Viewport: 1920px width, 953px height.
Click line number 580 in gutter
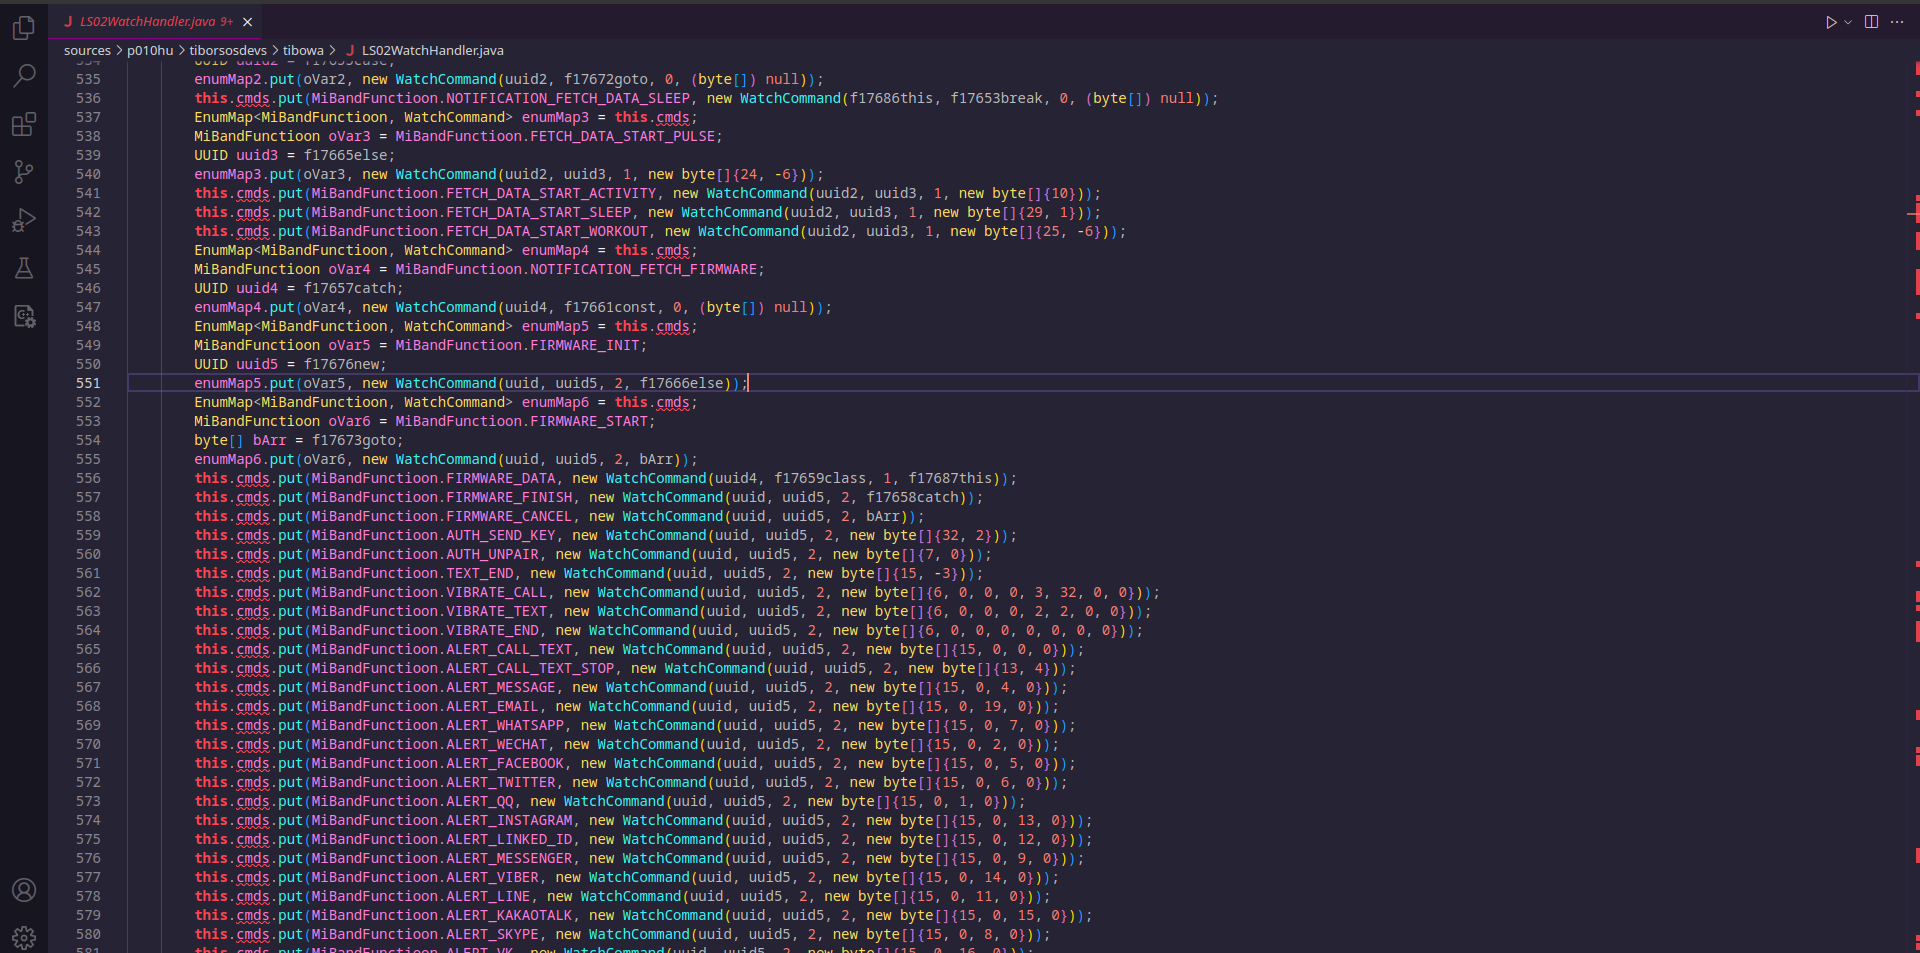(88, 934)
